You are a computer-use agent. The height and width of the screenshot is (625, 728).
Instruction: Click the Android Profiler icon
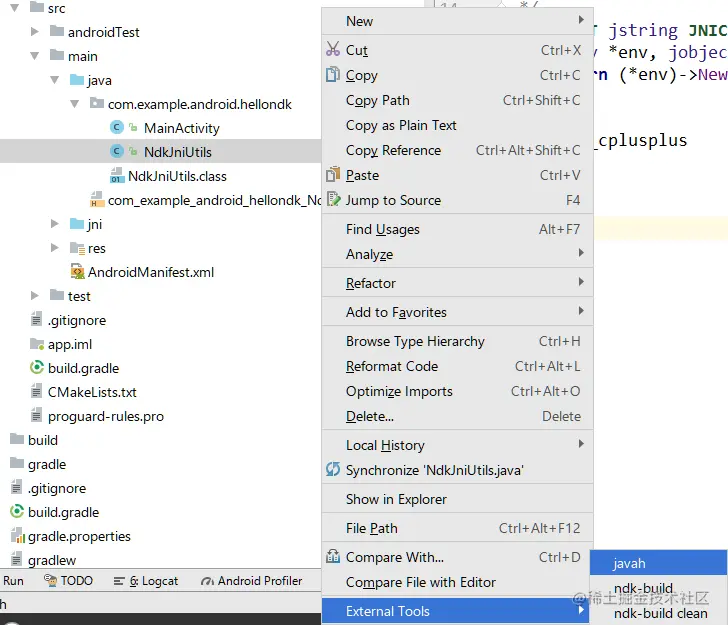(x=207, y=580)
